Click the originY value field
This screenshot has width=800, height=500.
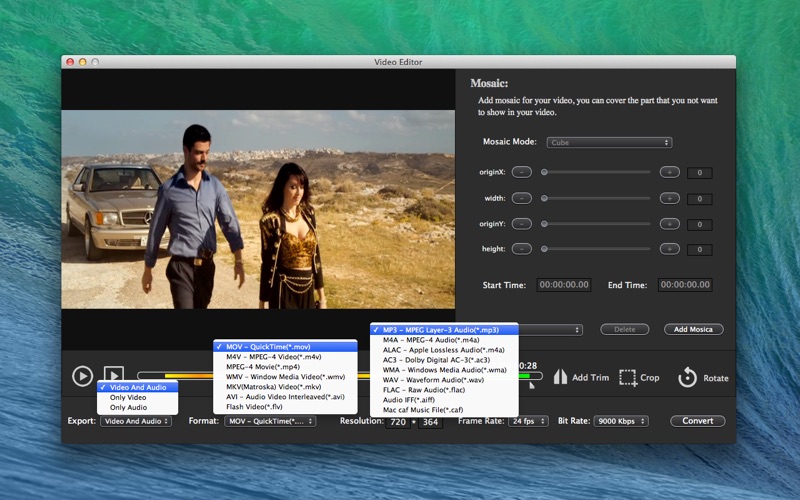coord(699,224)
